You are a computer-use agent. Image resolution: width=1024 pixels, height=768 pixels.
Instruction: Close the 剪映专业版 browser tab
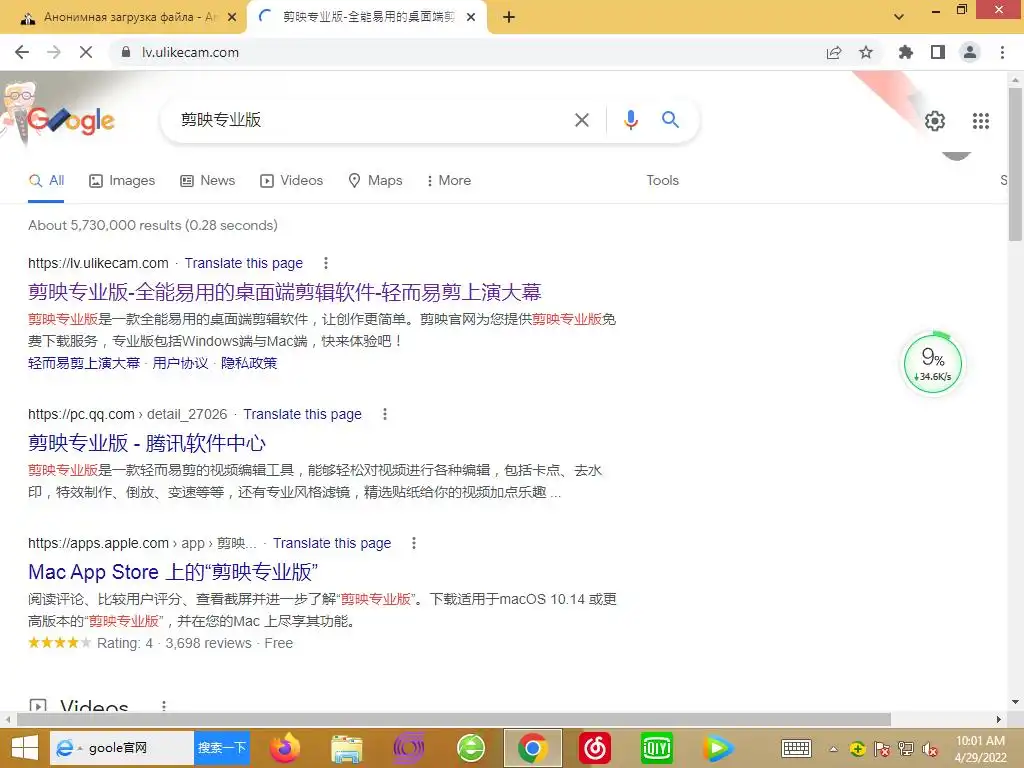[471, 18]
